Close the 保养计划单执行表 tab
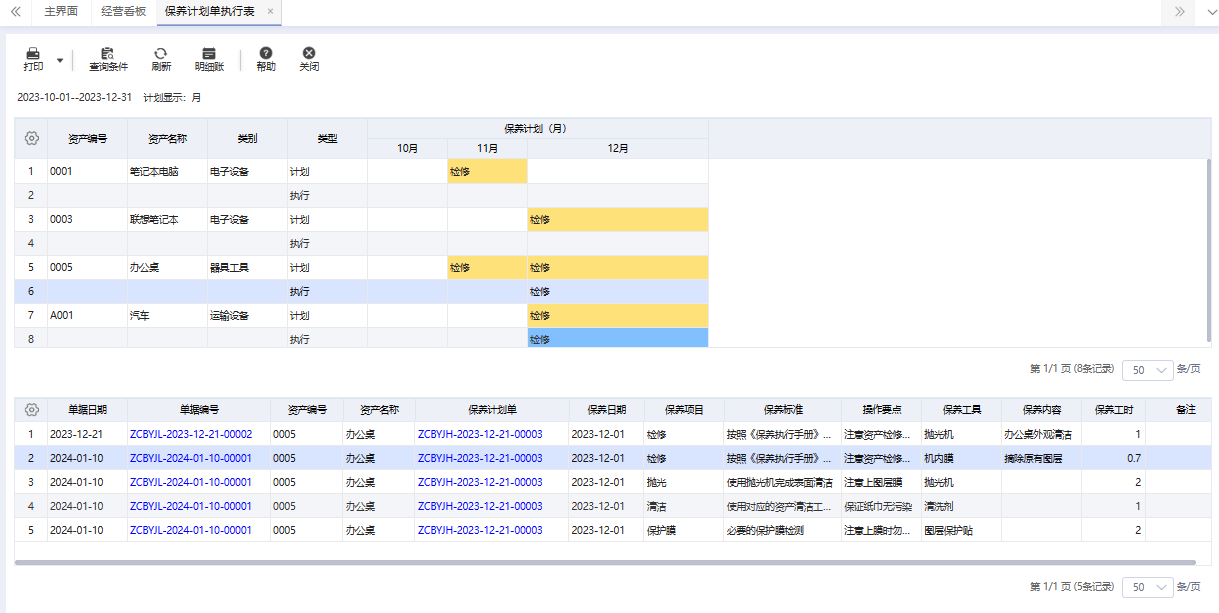Viewport: 1219px width, 613px height. (x=270, y=12)
